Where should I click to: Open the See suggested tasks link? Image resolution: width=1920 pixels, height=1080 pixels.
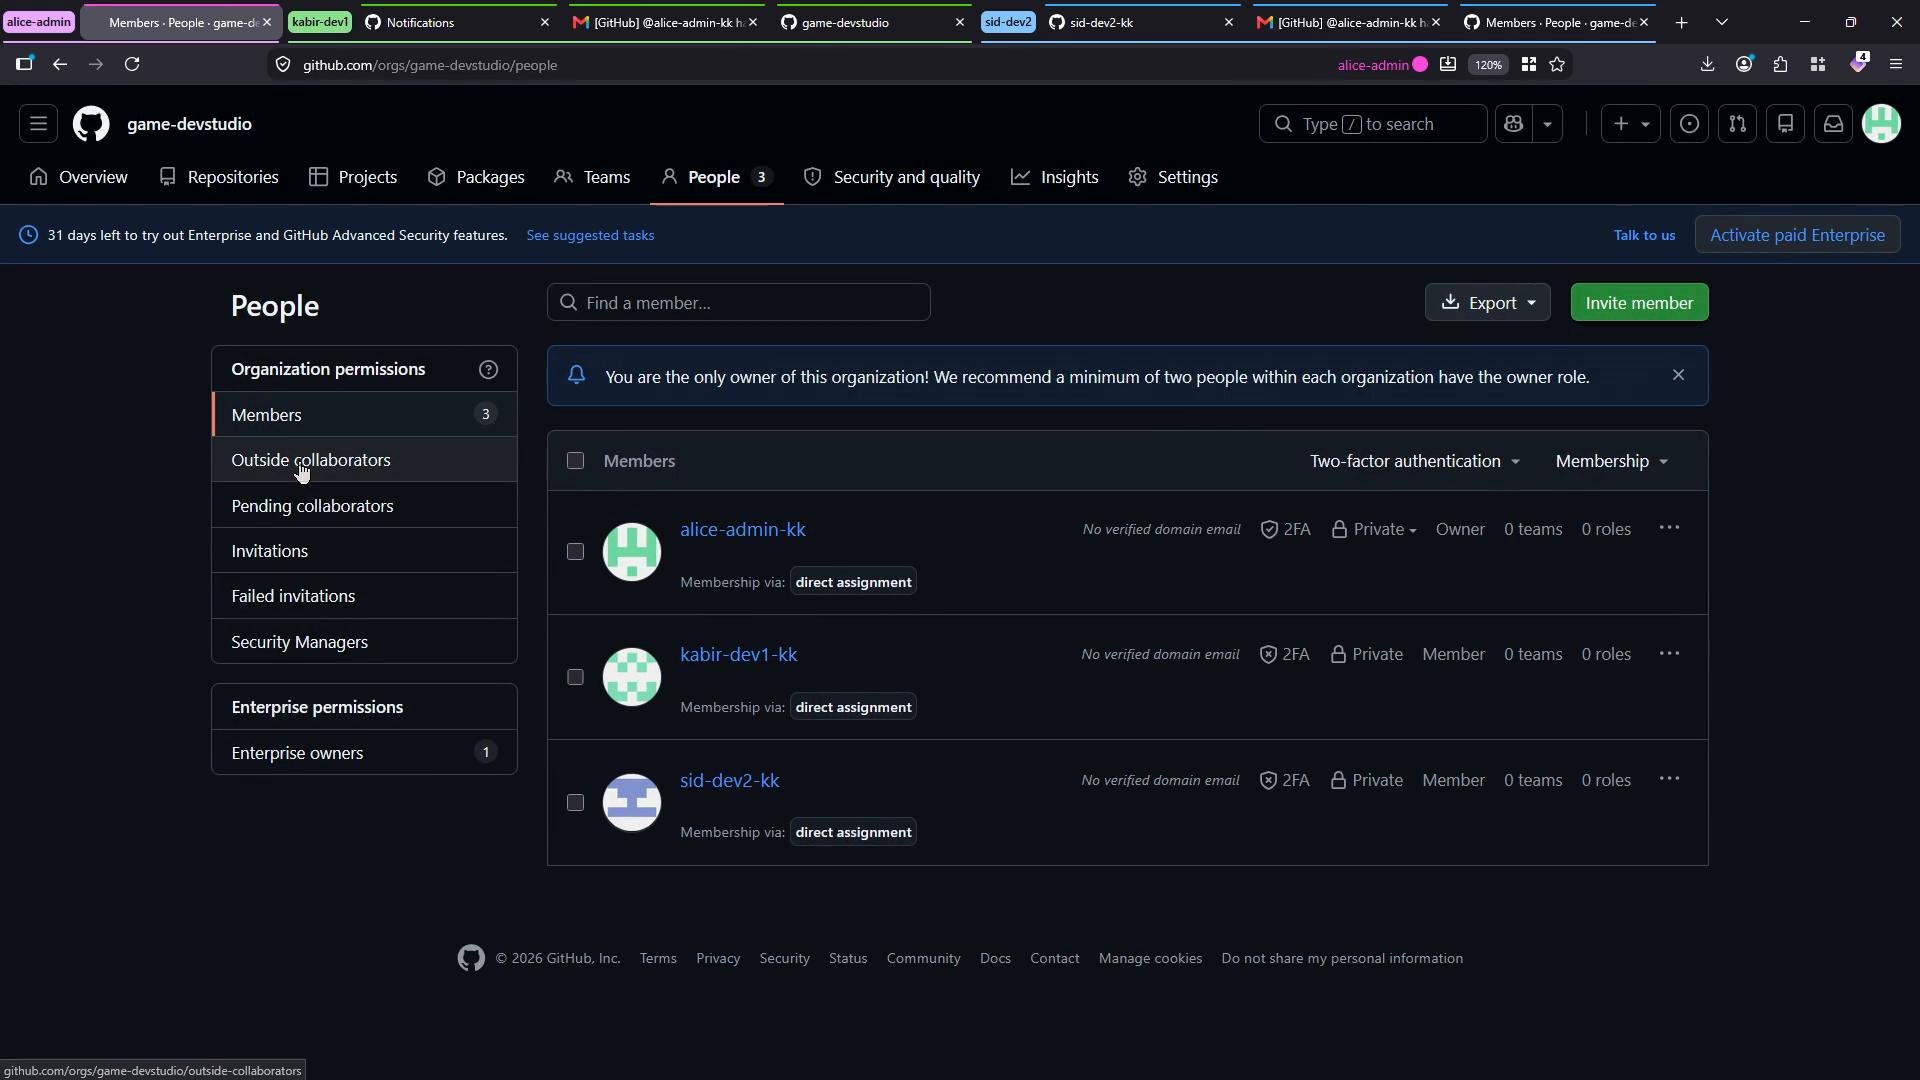590,235
